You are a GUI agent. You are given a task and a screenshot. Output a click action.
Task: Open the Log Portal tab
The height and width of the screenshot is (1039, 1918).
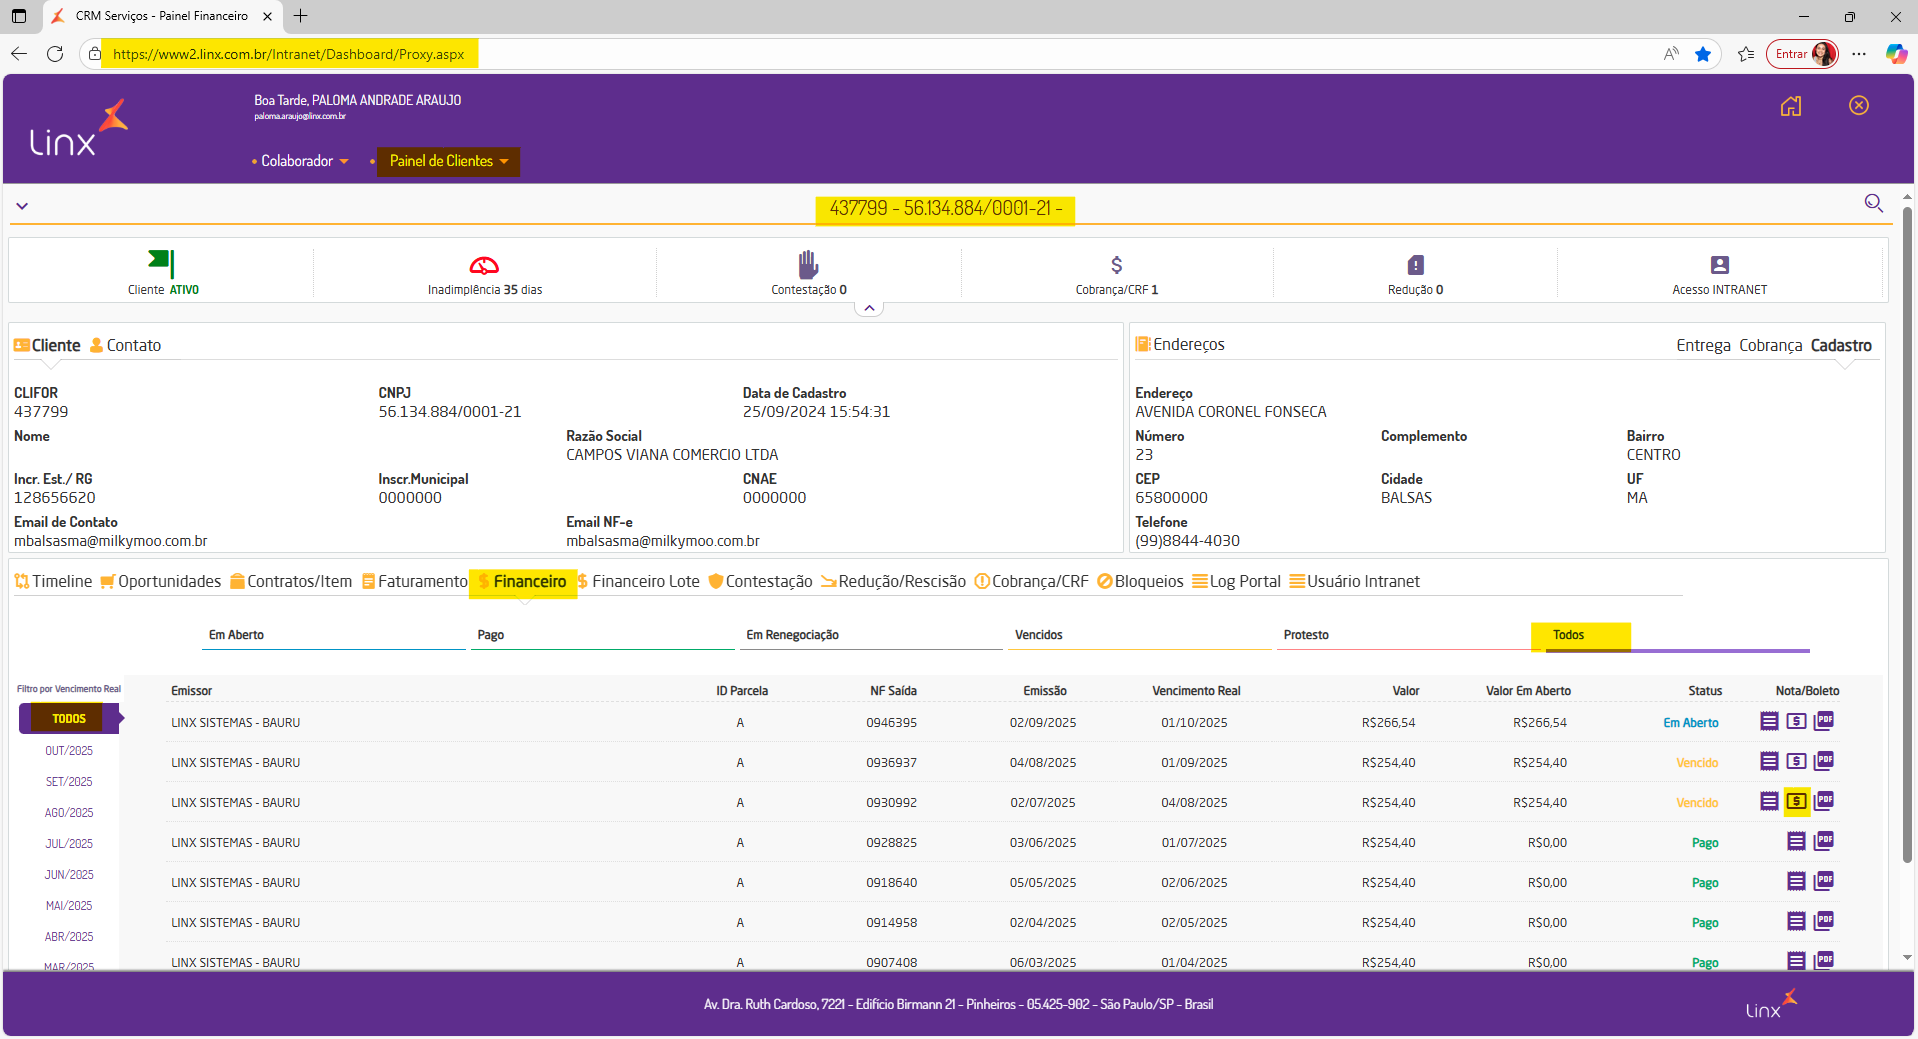[1236, 581]
